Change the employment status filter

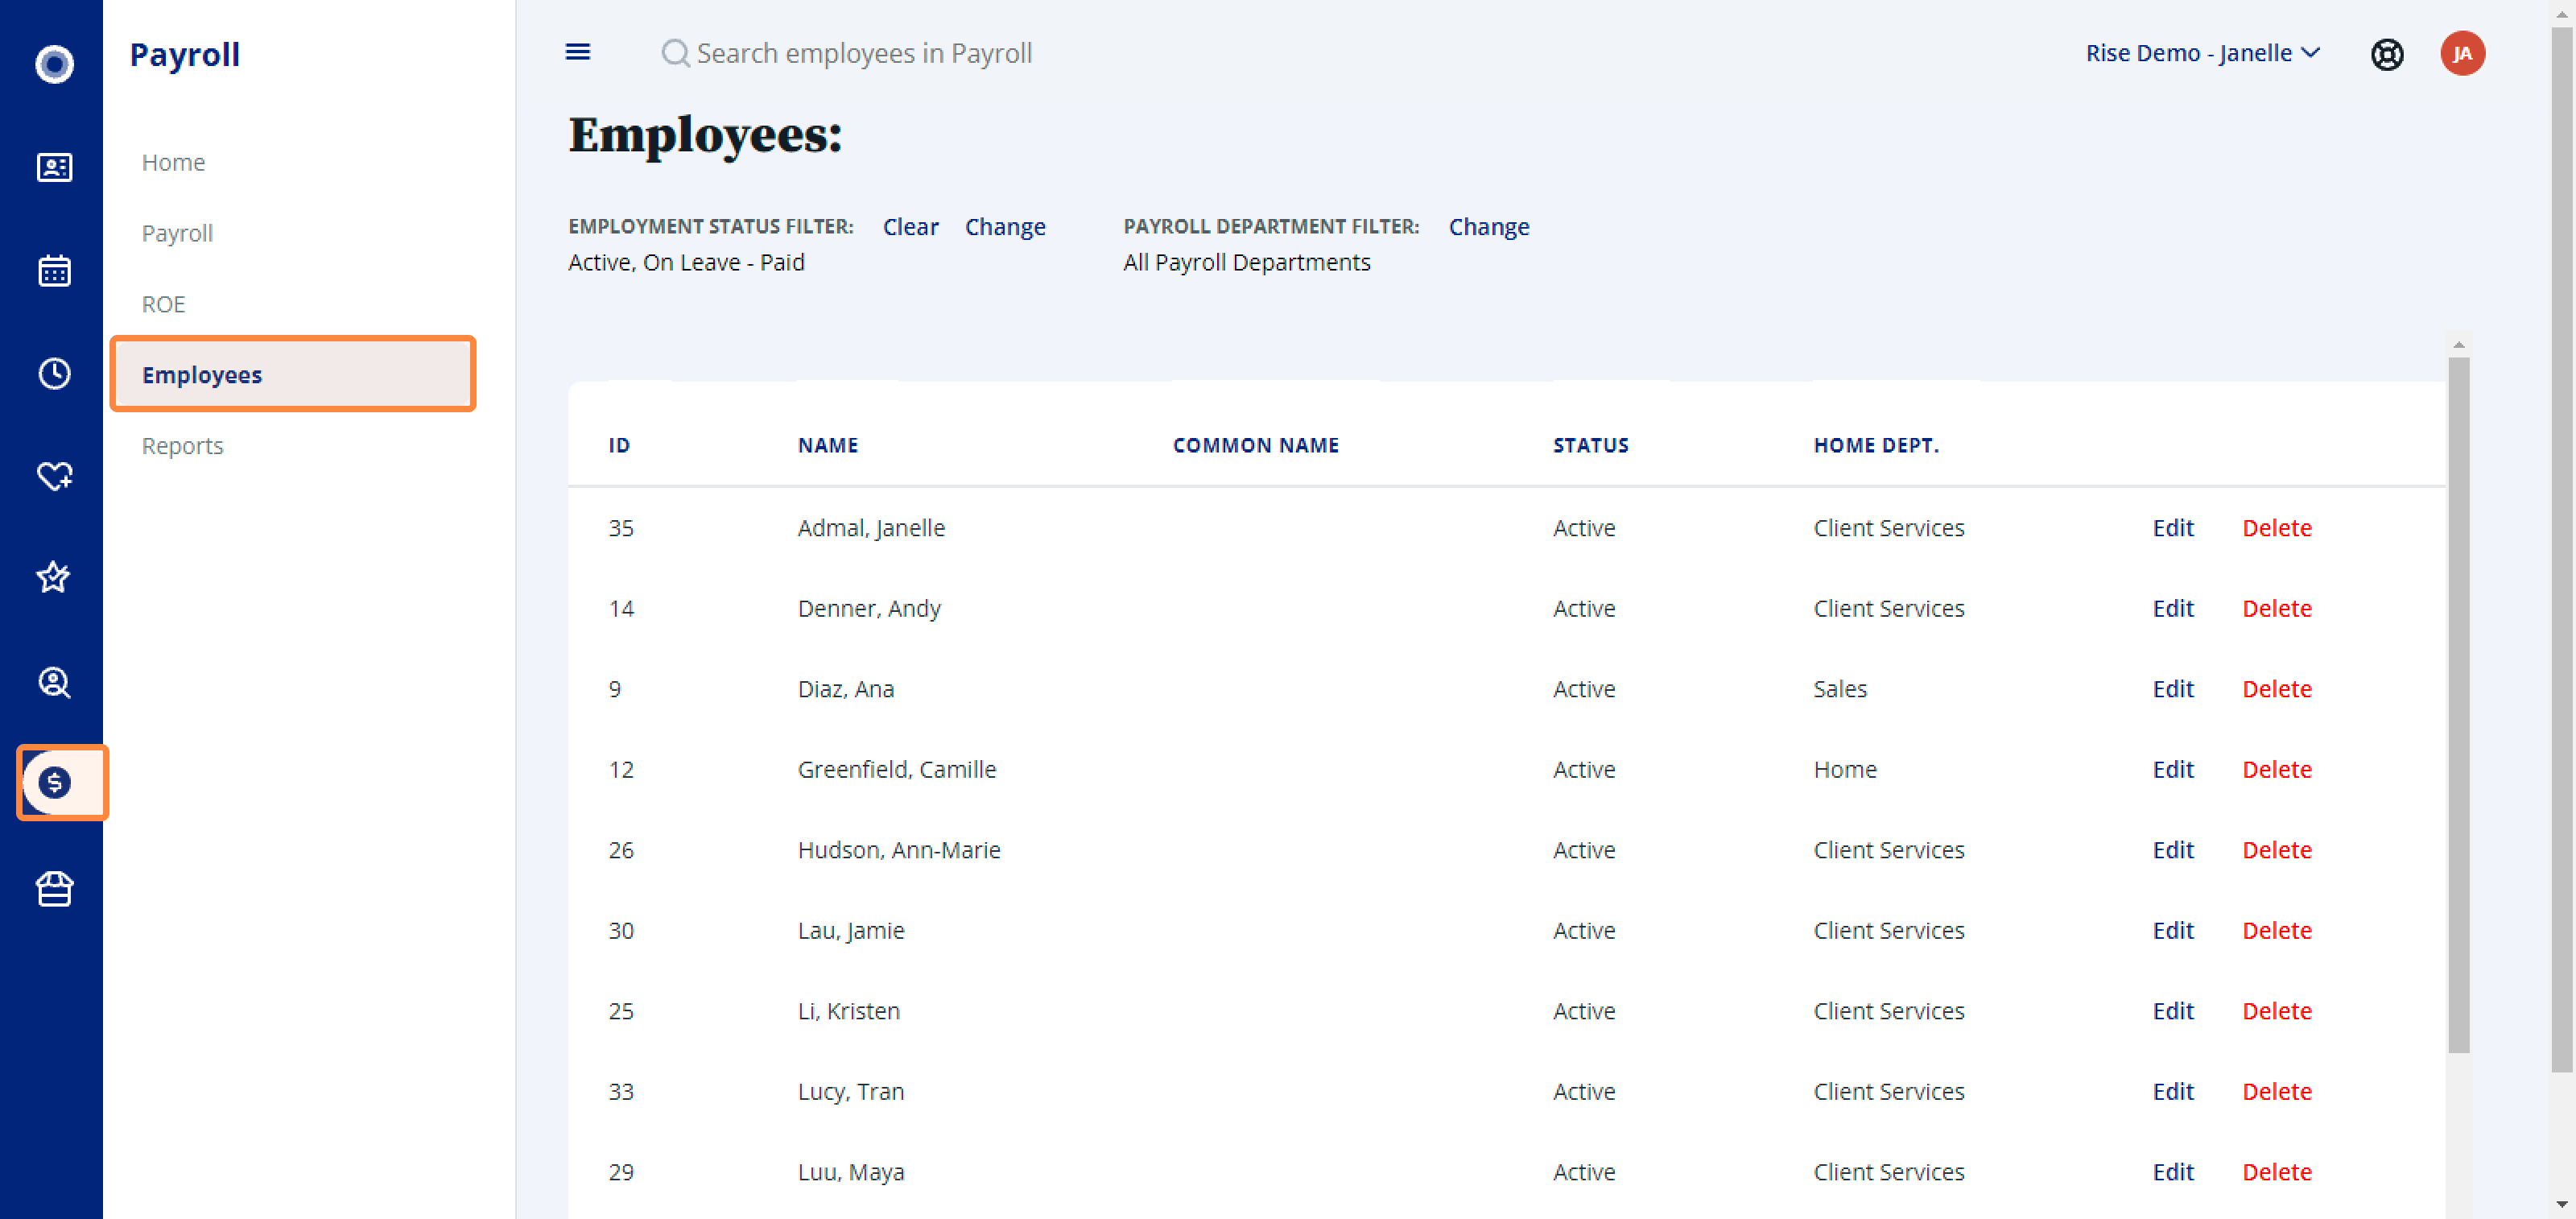(x=1004, y=227)
